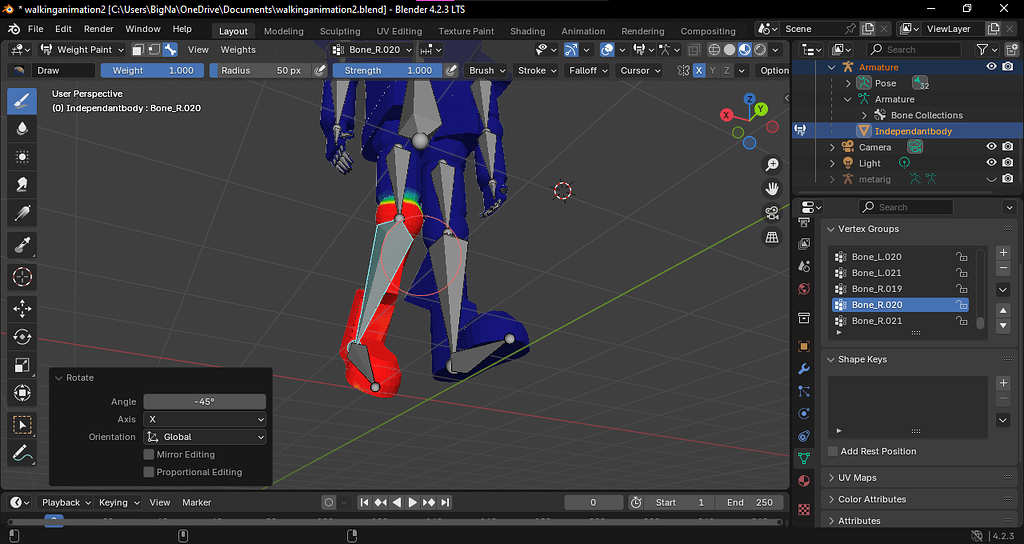This screenshot has height=544, width=1024.
Task: Select the Draw brush tool
Action: 22,101
